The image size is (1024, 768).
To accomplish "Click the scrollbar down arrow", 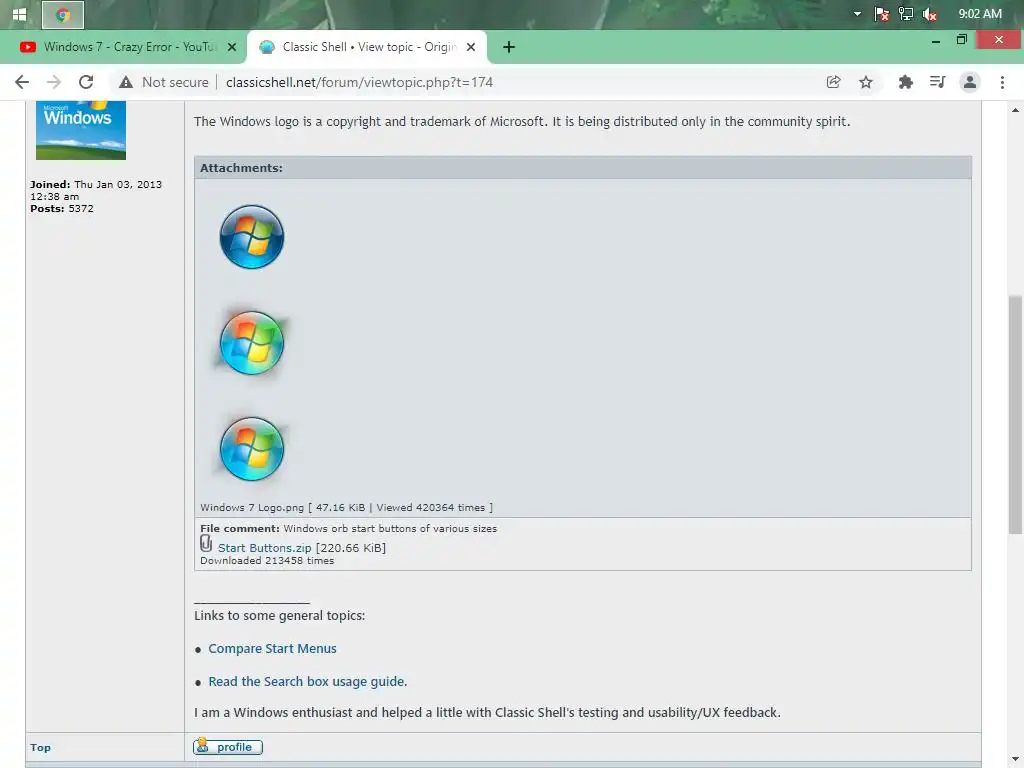I will point(1015,758).
